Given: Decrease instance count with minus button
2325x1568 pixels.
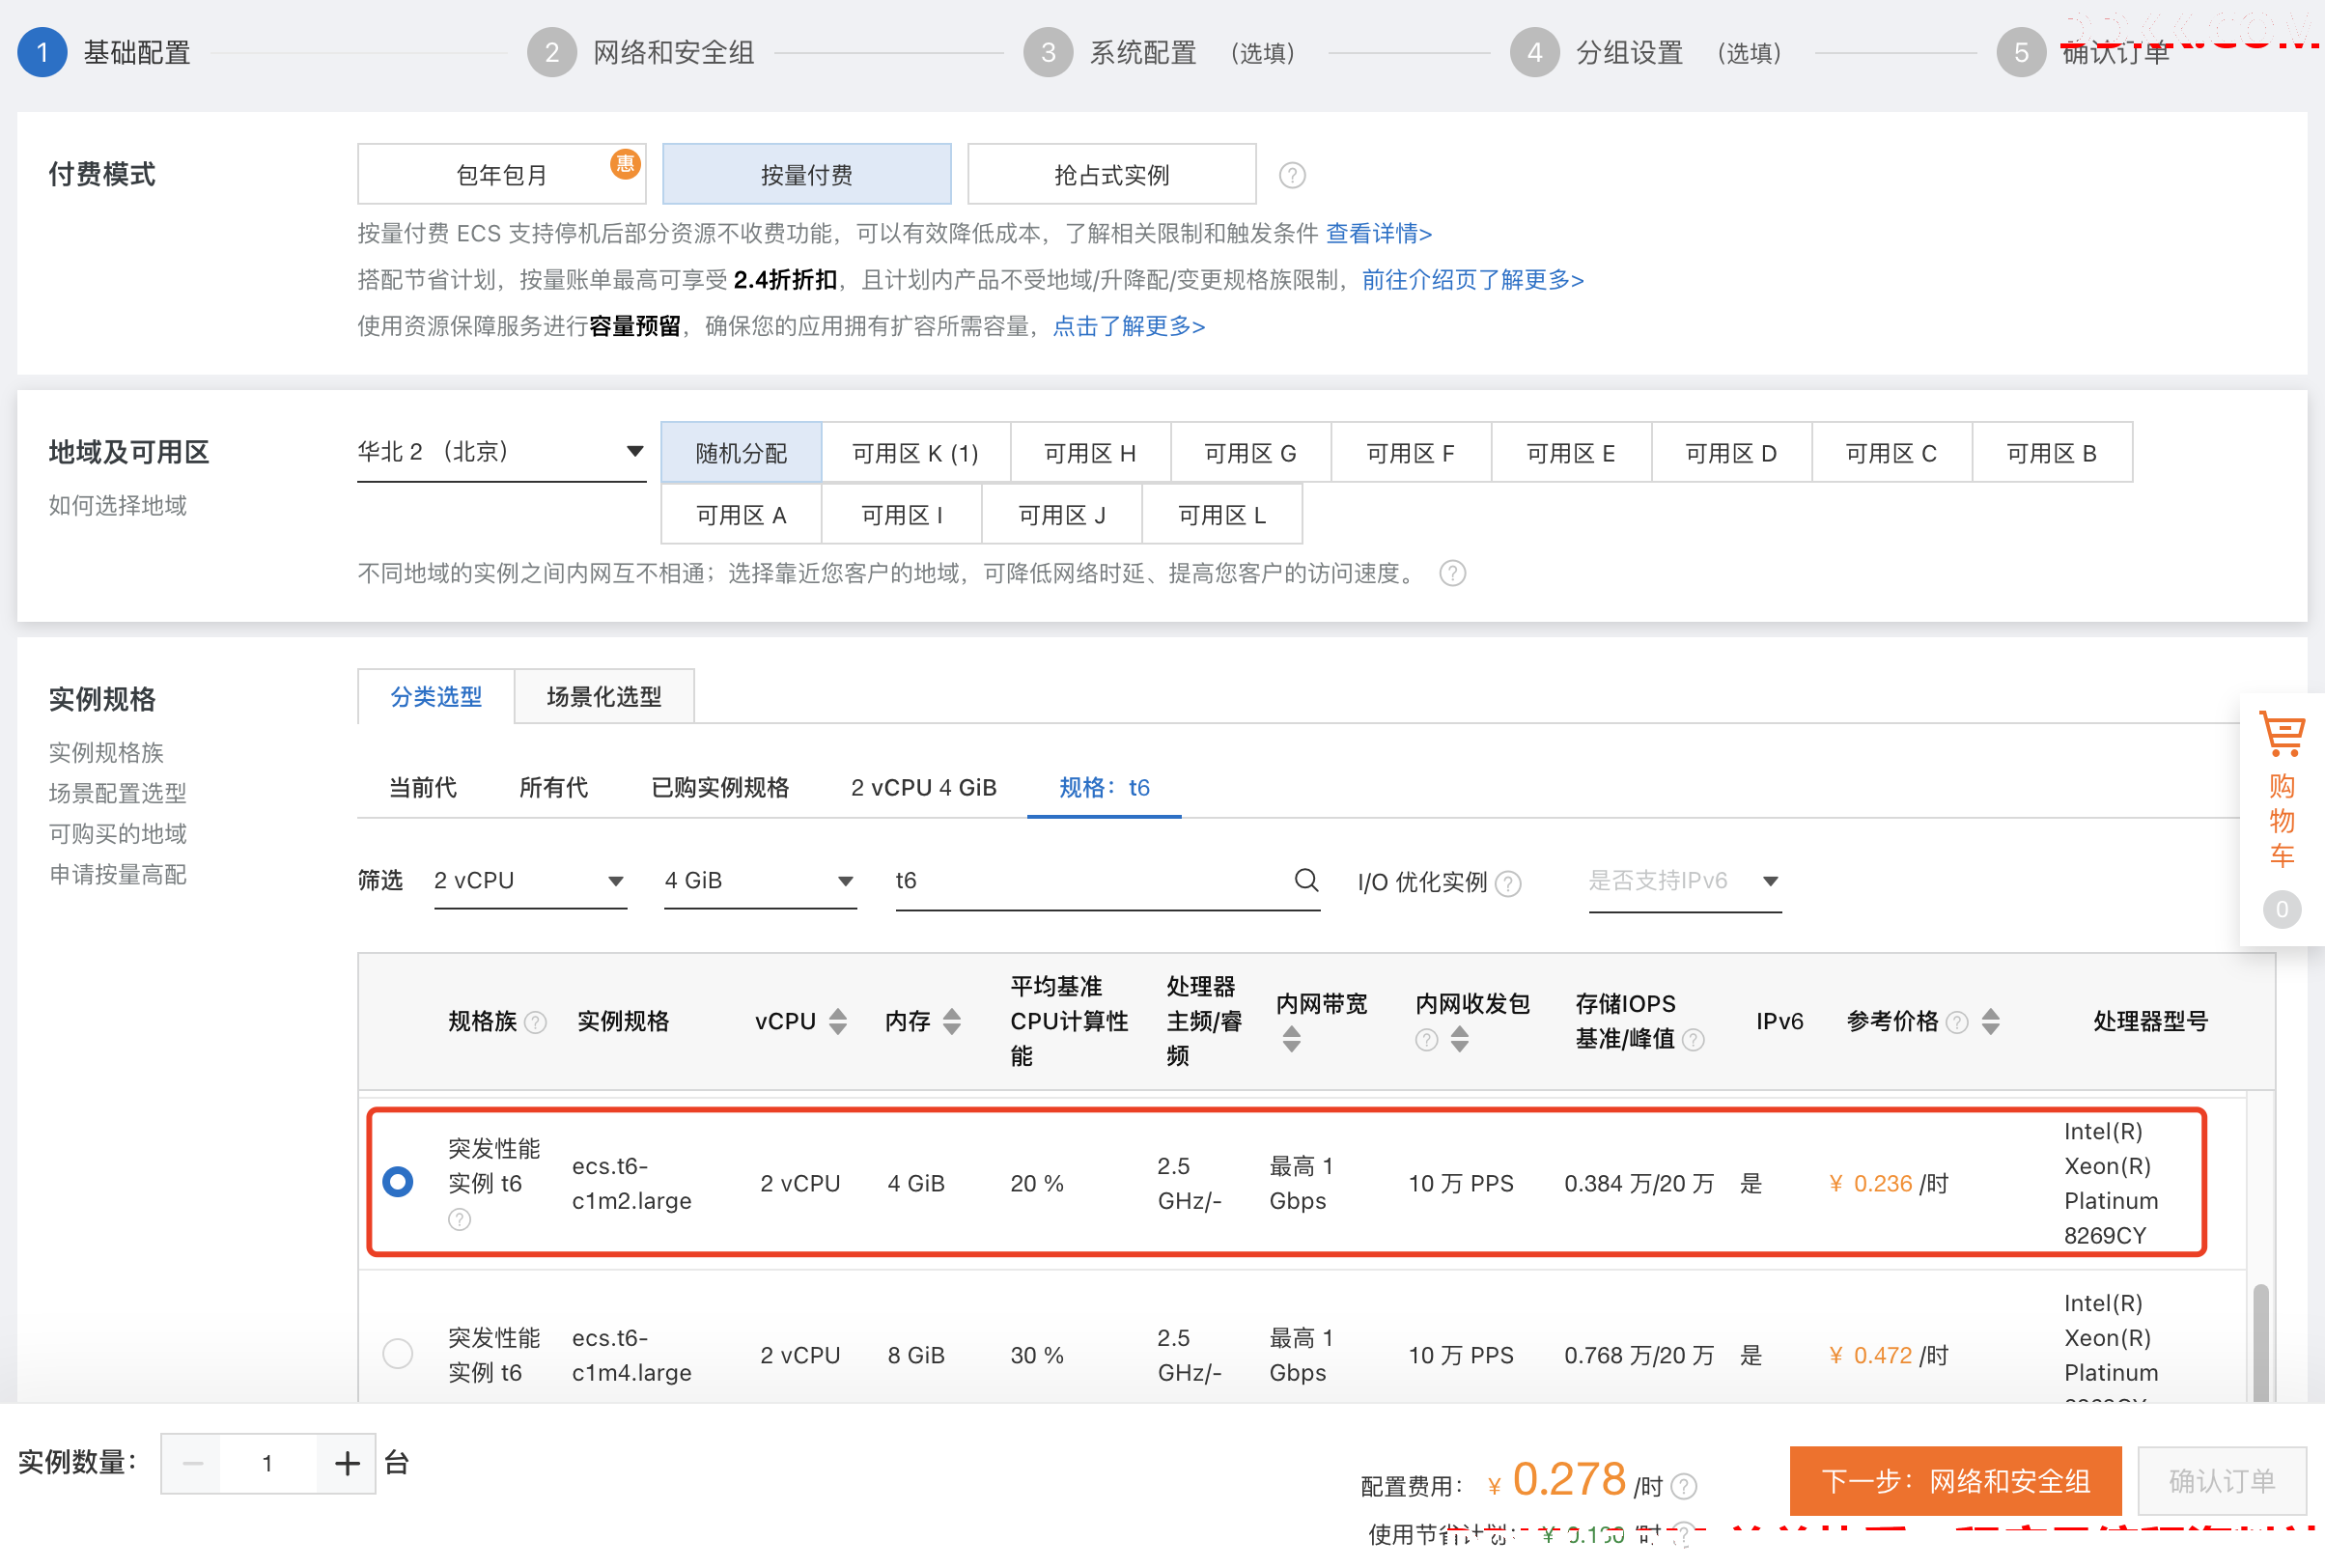Looking at the screenshot, I should [x=192, y=1463].
